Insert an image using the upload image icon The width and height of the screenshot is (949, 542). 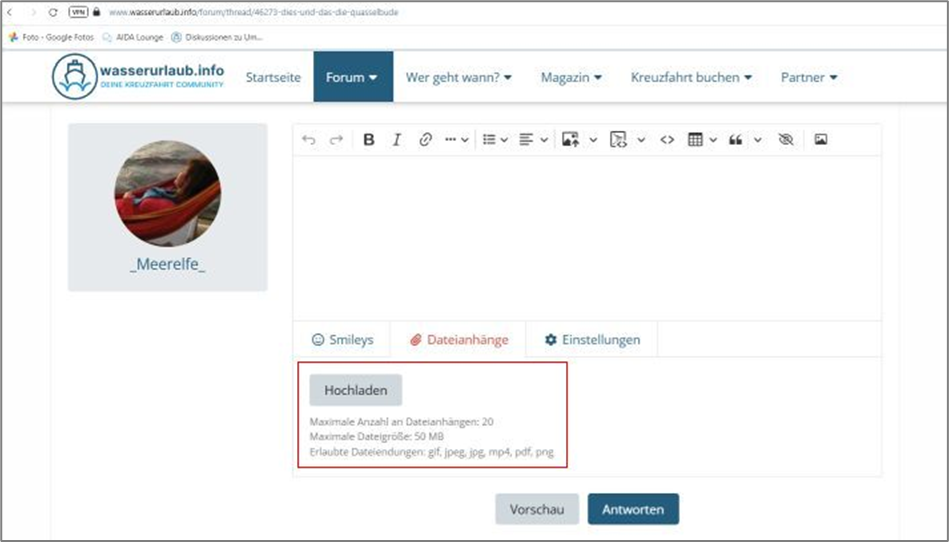tap(571, 140)
